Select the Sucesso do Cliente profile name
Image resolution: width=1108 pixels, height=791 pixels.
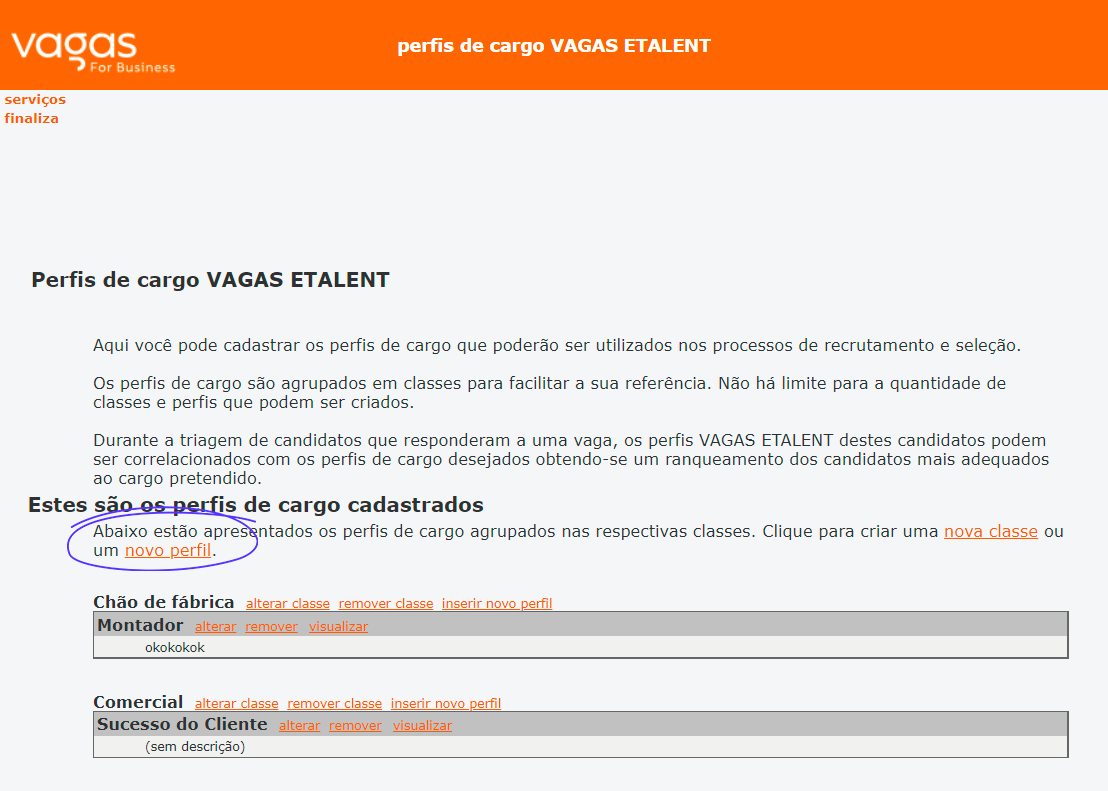pos(182,725)
